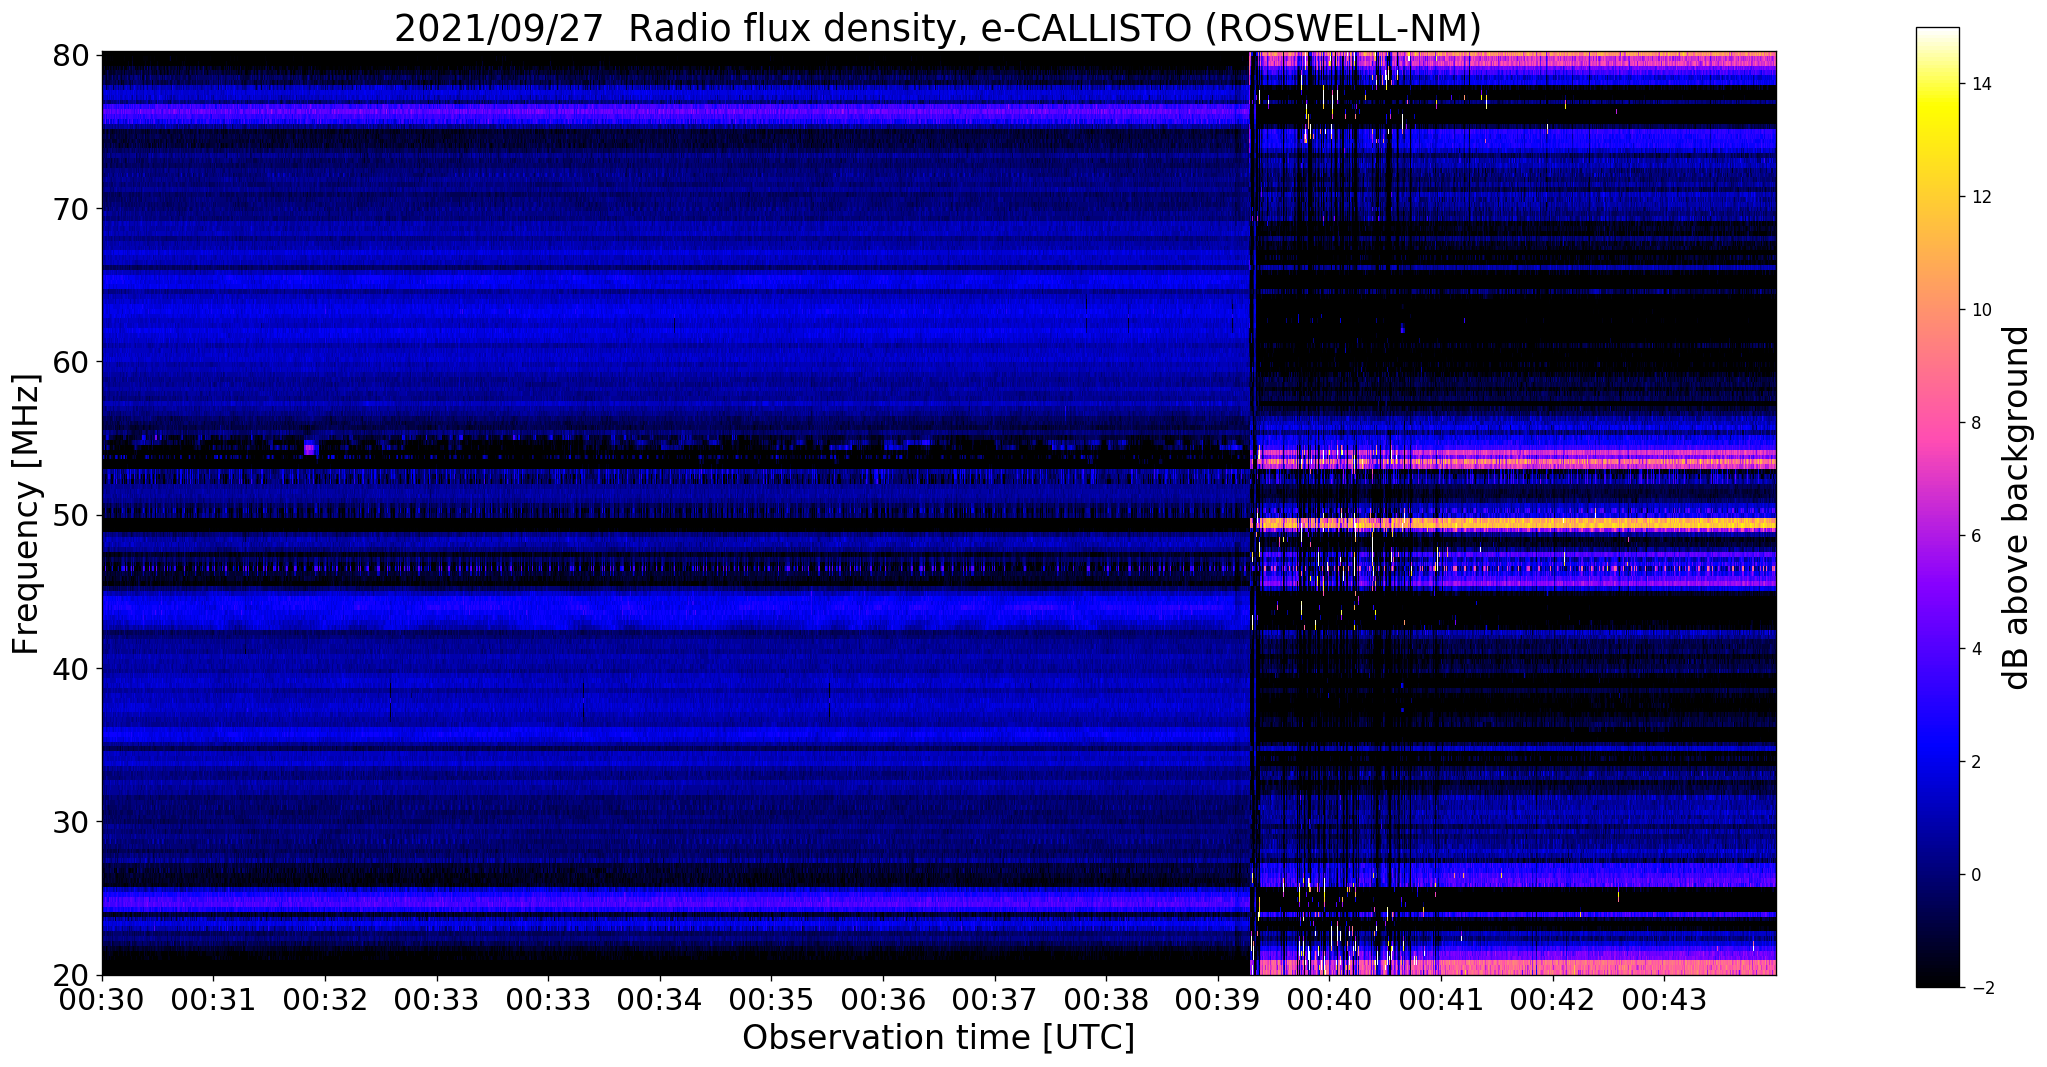The height and width of the screenshot is (1067, 2047).
Task: Click the frequency axis tick label 20
Action: (69, 975)
